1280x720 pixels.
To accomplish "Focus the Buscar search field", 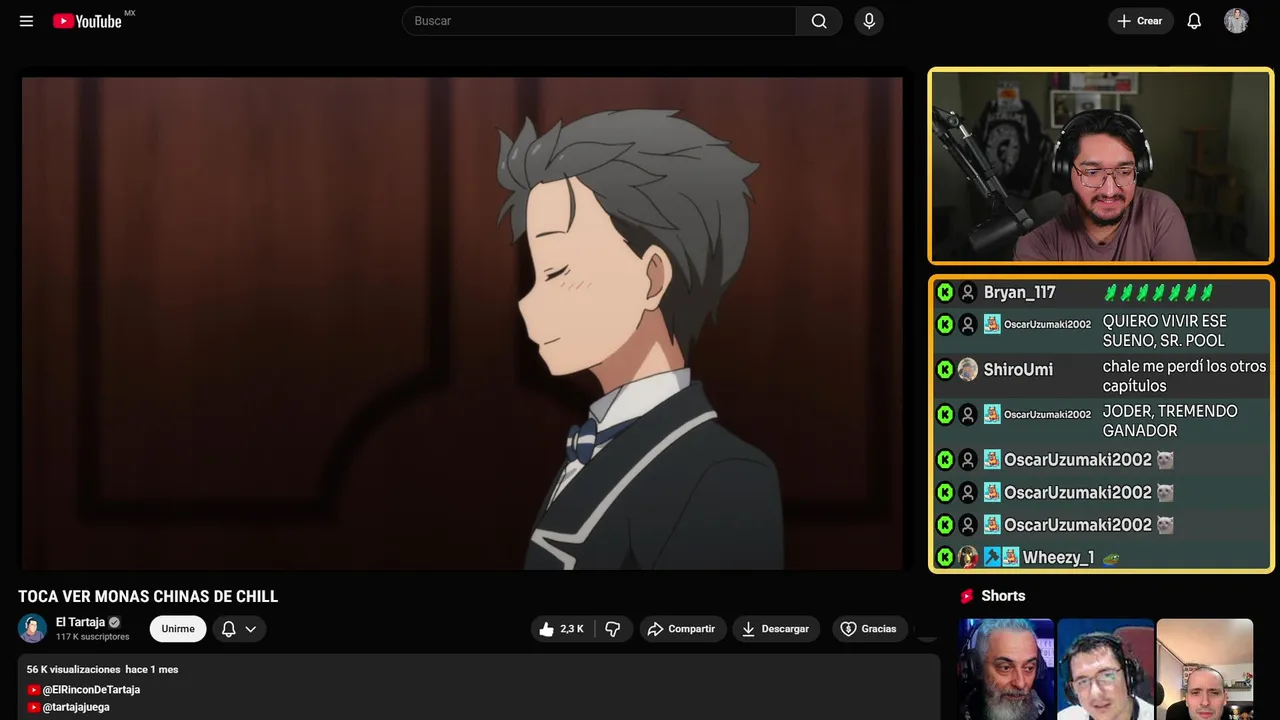I will pos(599,21).
